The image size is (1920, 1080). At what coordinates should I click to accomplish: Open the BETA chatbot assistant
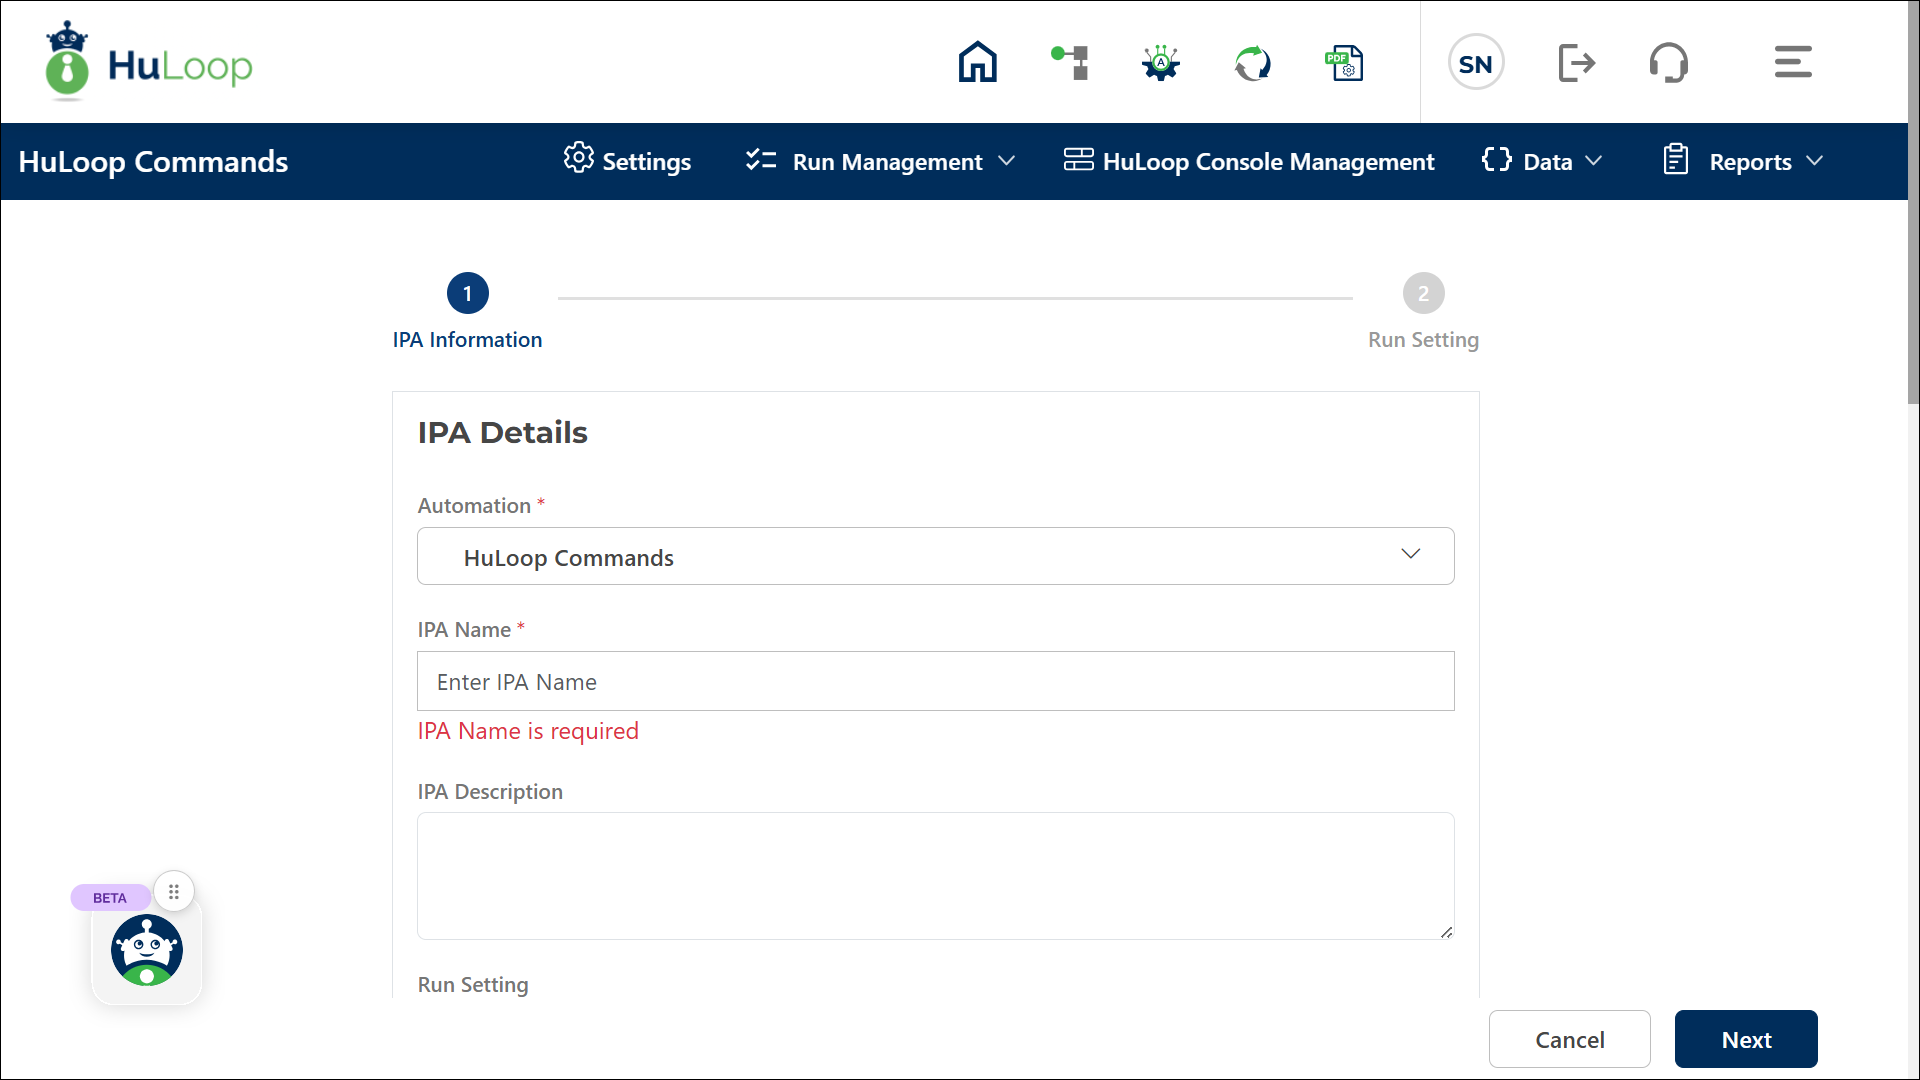coord(147,950)
